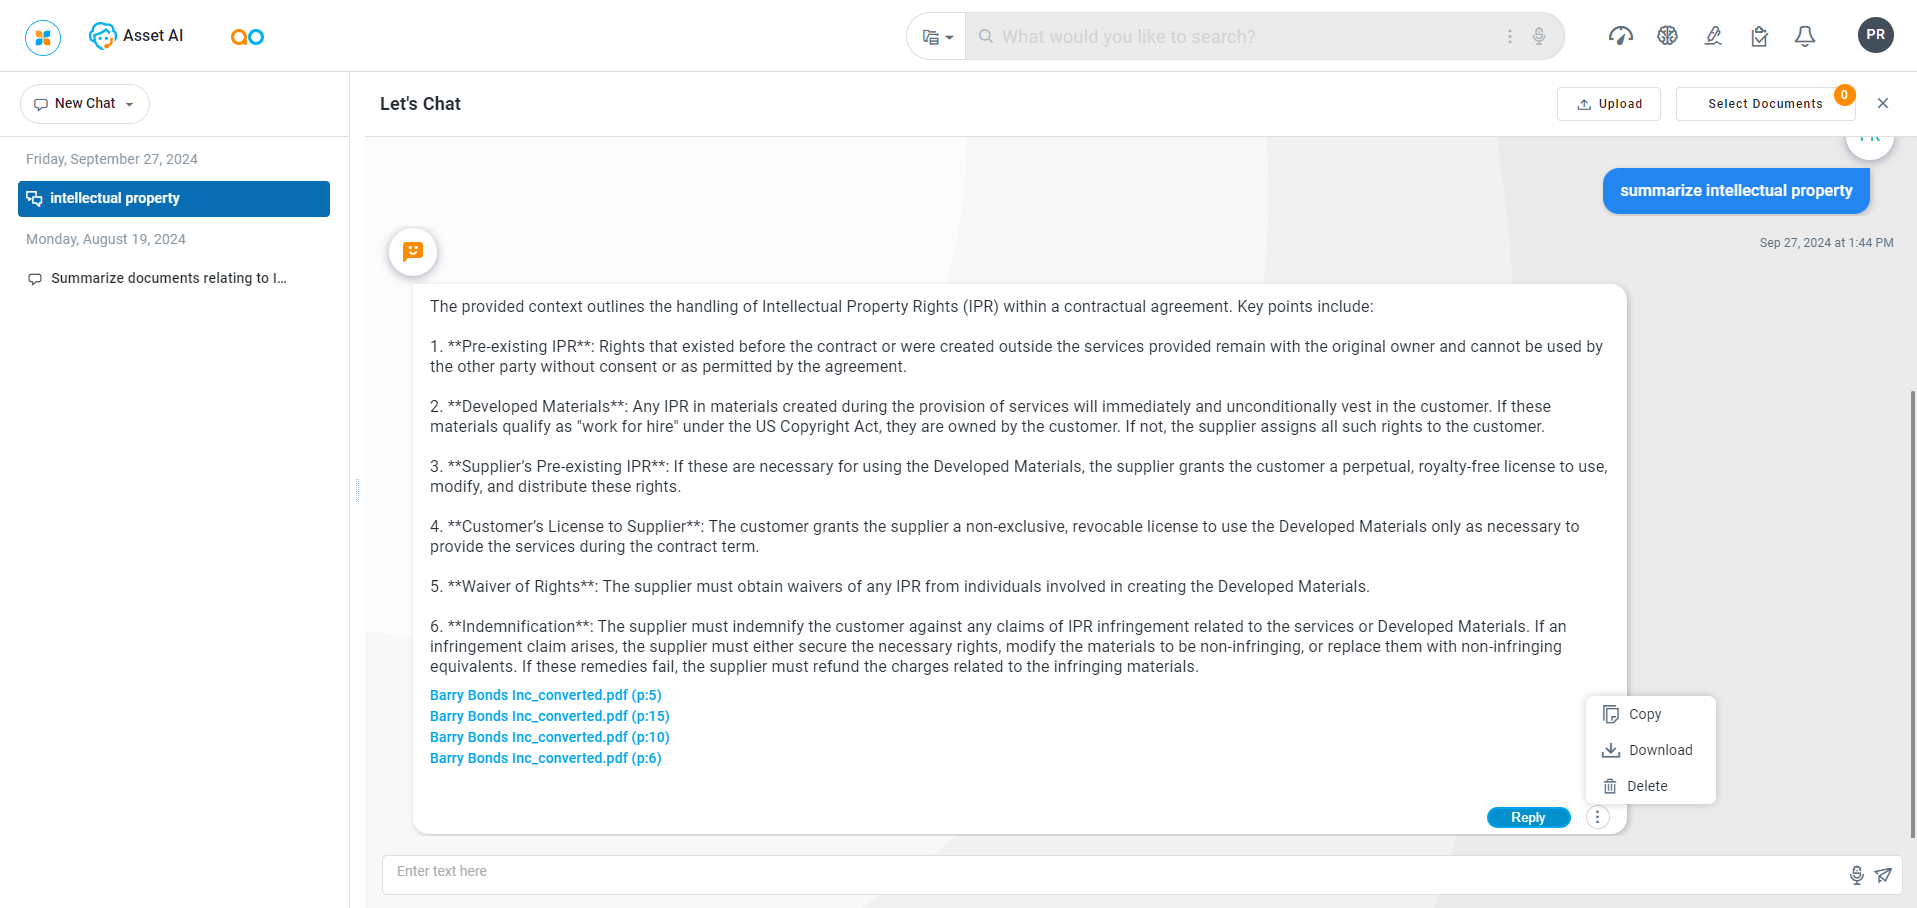
Task: Expand the New Chat dropdown
Action: 129,104
